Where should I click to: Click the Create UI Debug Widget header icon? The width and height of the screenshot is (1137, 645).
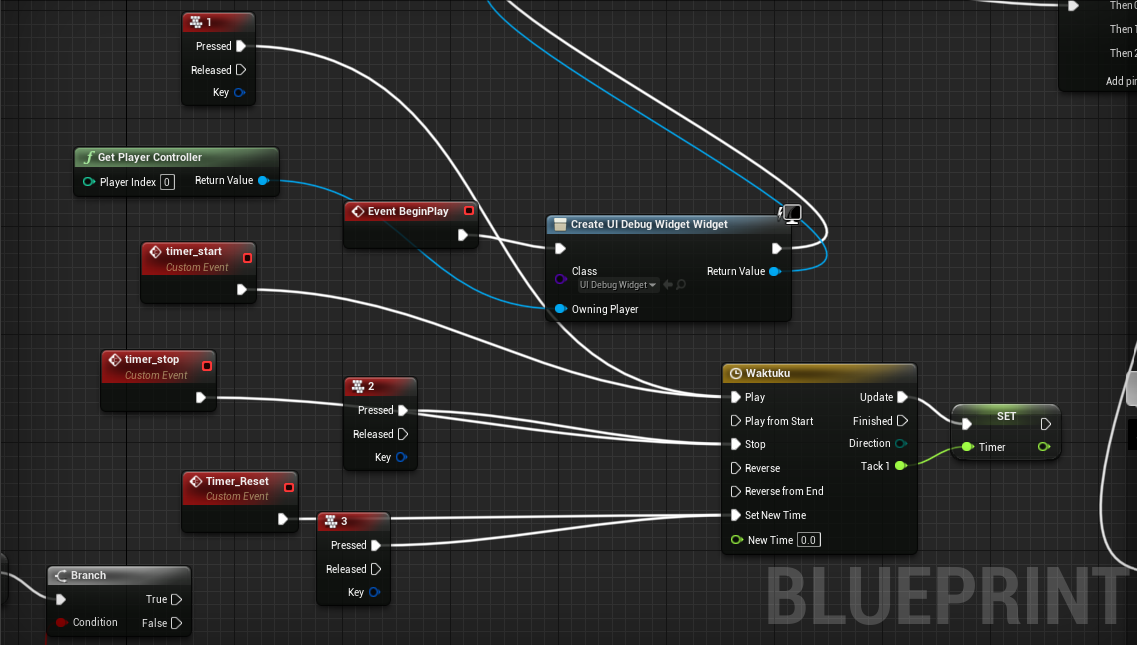[x=560, y=224]
